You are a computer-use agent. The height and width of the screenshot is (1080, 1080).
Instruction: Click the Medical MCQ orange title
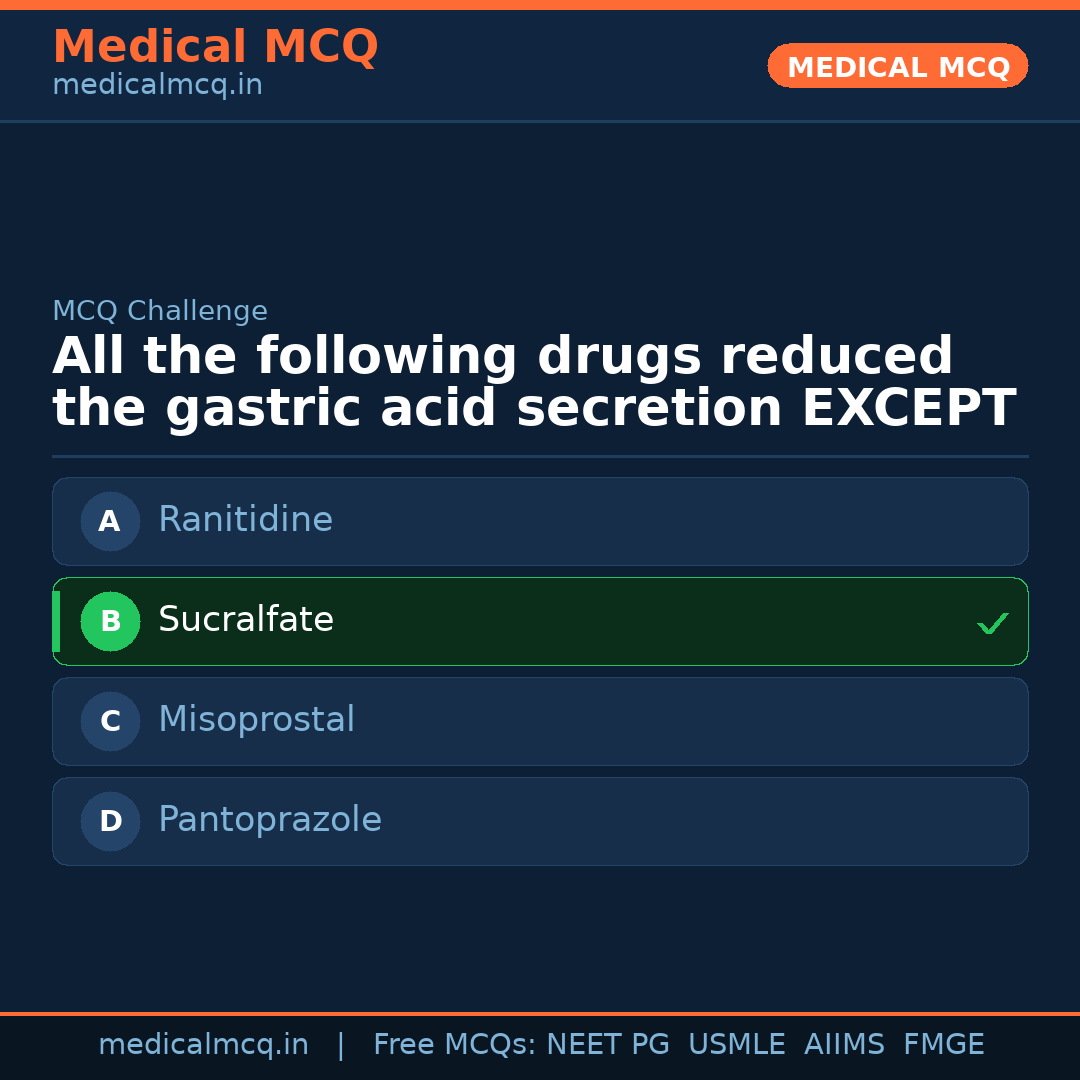point(215,47)
